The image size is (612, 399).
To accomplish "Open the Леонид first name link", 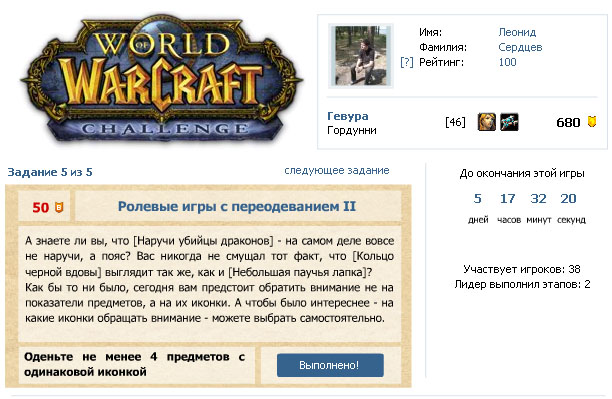I will (x=517, y=32).
